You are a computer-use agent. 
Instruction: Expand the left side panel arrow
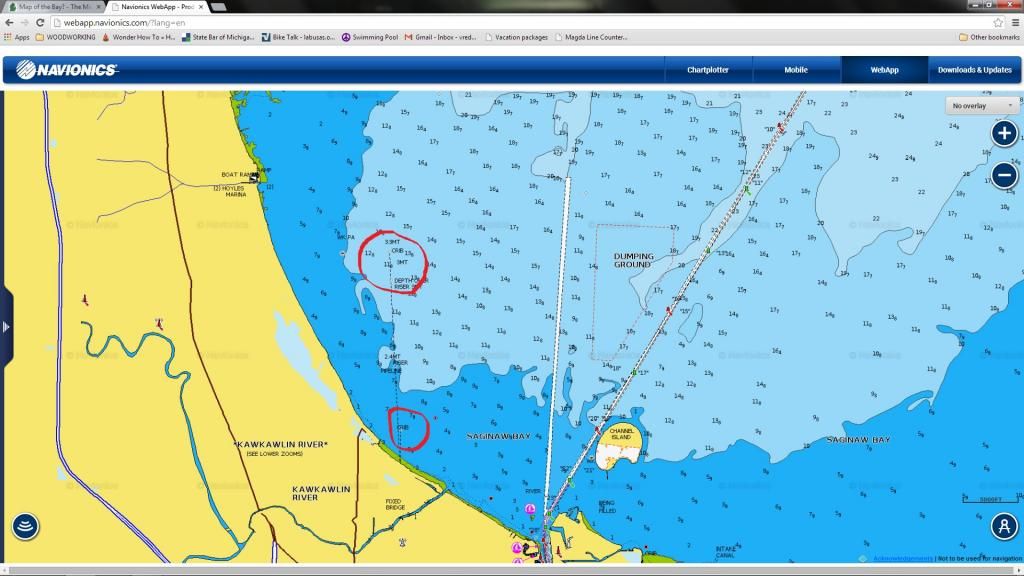6,325
